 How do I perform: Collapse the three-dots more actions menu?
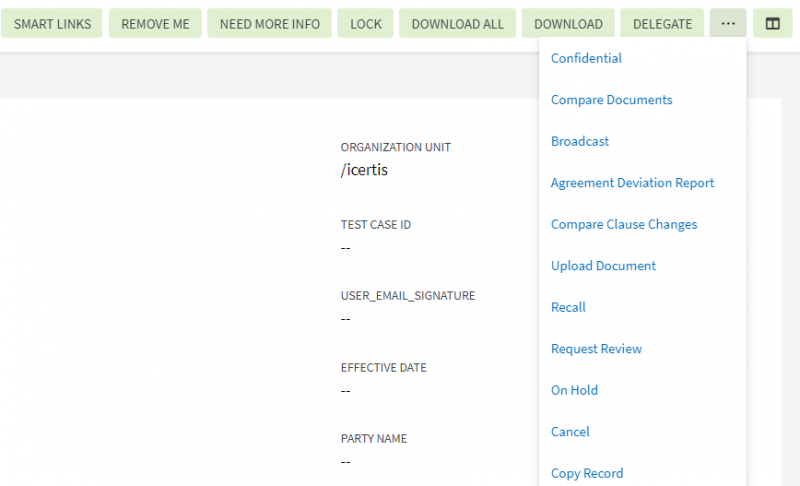pos(728,24)
